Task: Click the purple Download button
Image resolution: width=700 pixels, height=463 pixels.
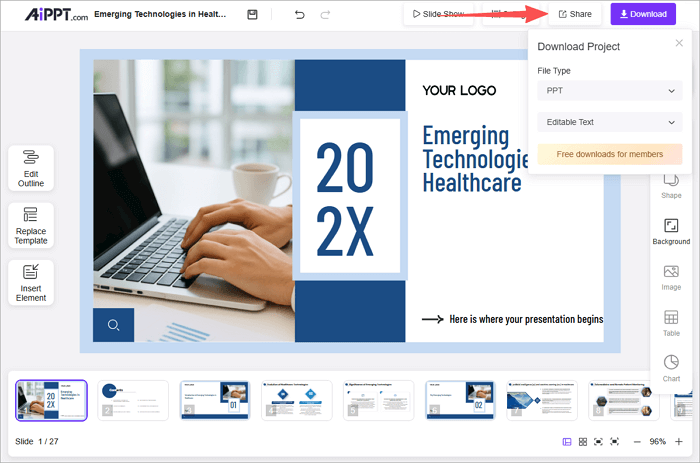Action: pyautogui.click(x=643, y=14)
